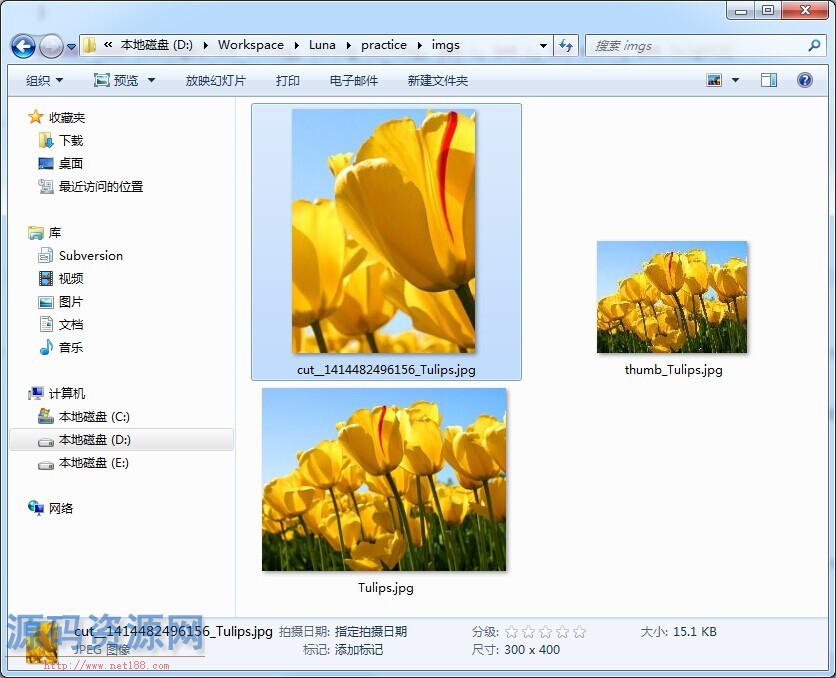Click the 预览 toolbar button
Screen dimensions: 836x678
(x=116, y=80)
